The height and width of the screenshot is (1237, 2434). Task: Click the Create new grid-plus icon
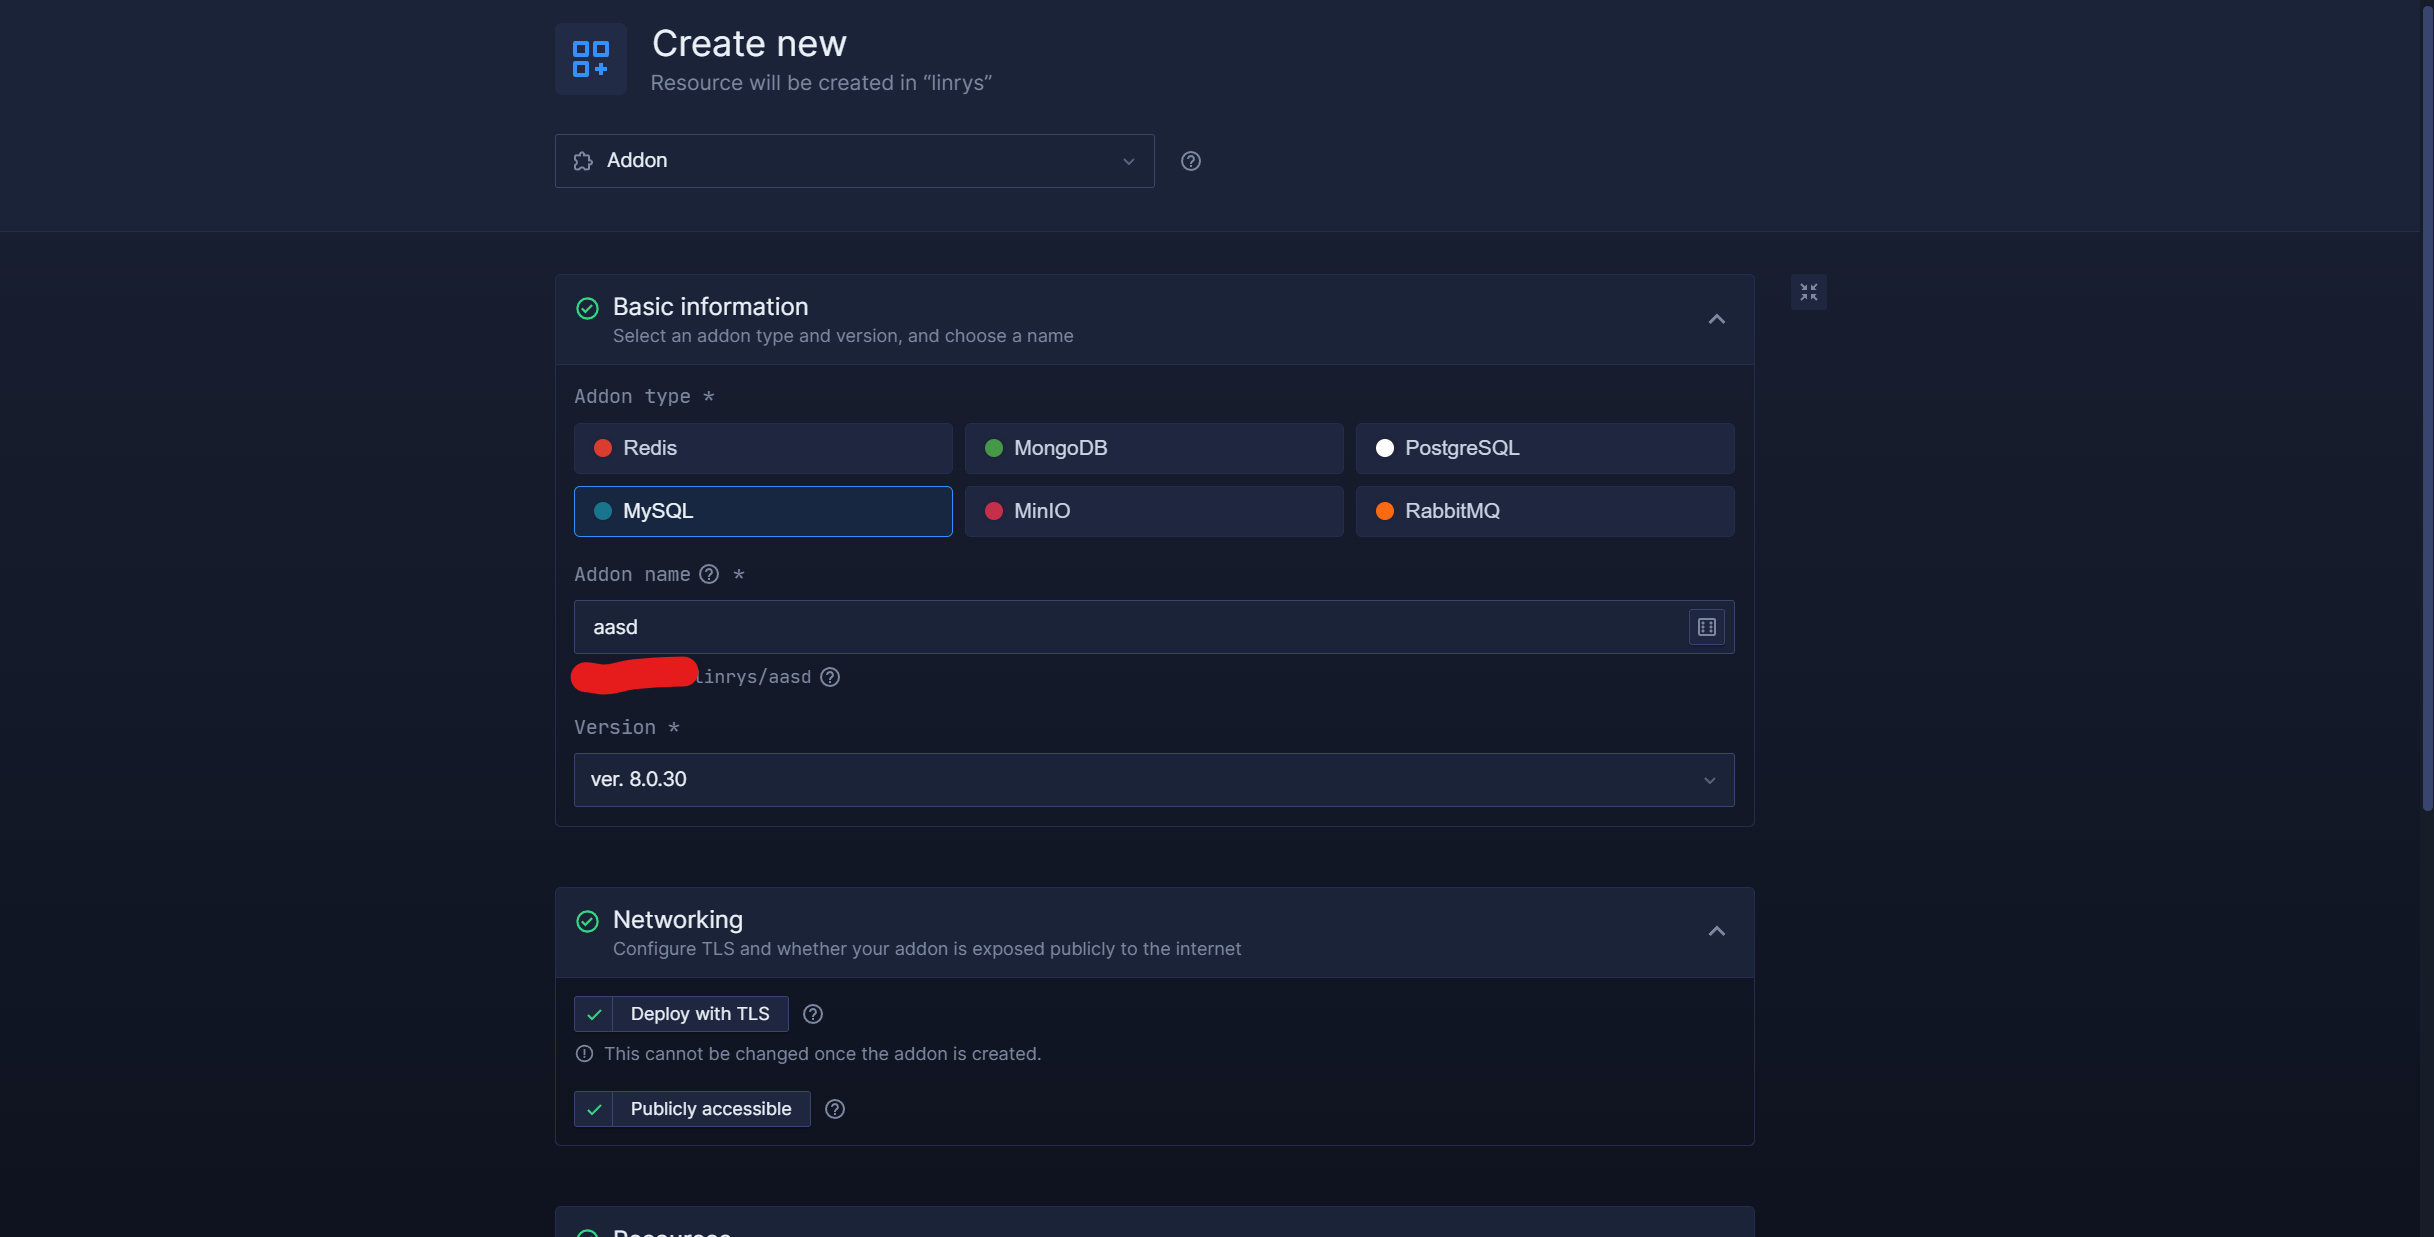click(590, 59)
